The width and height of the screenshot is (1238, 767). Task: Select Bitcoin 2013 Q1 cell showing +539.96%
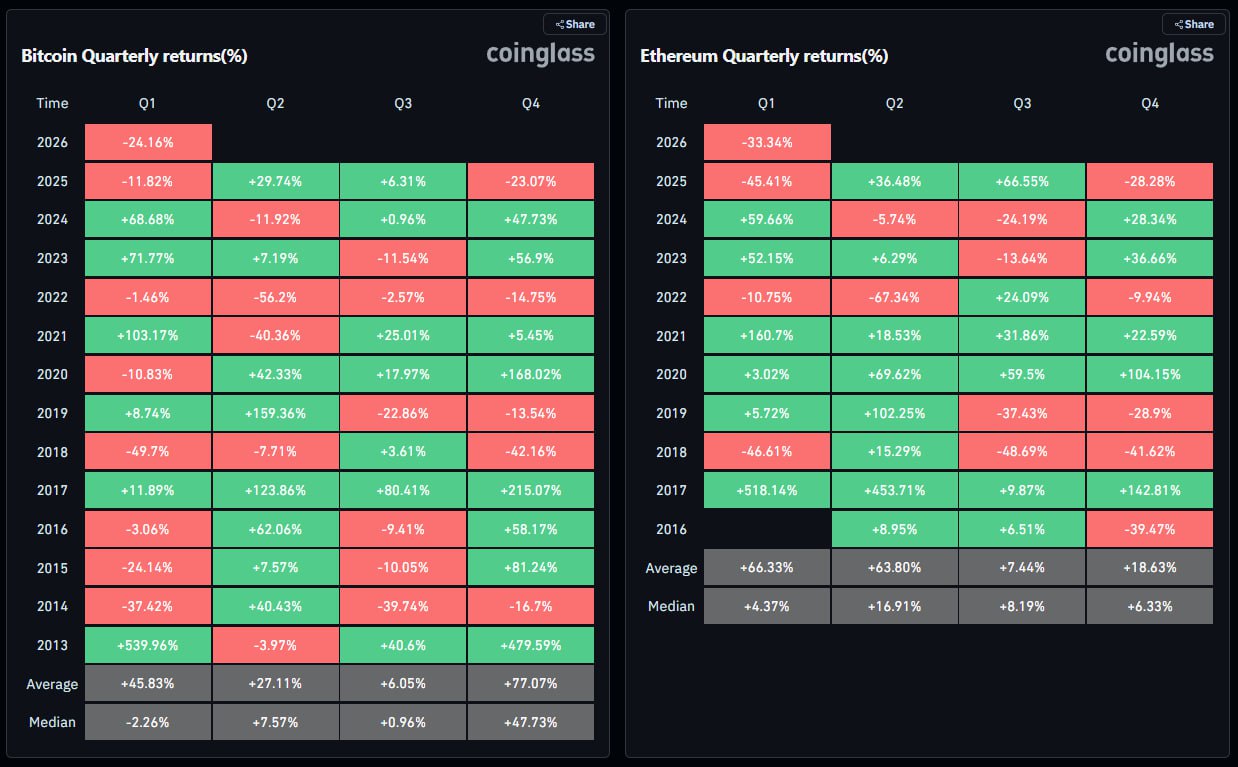148,645
